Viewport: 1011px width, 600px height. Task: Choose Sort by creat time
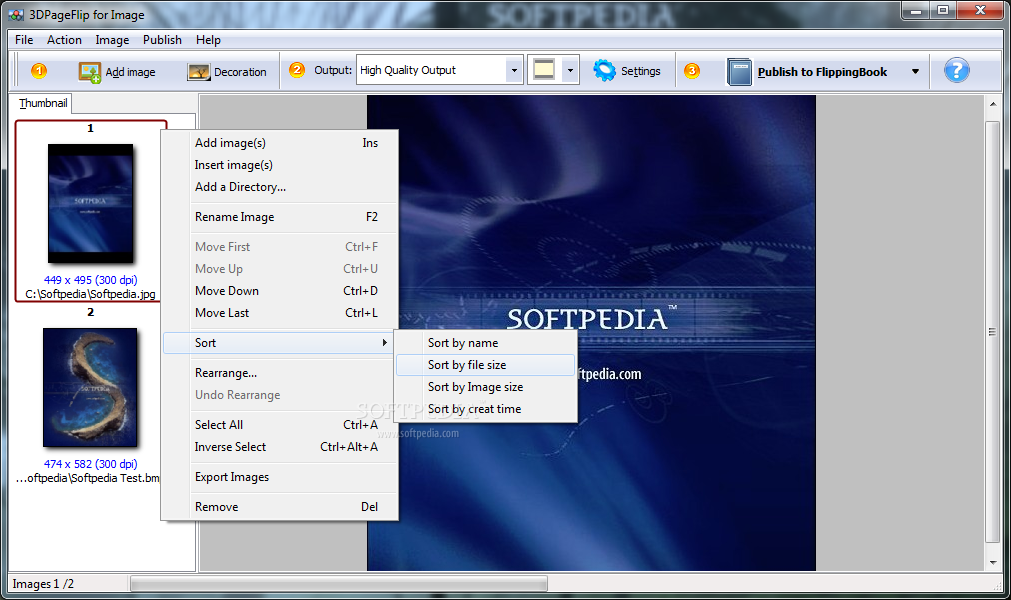[486, 409]
